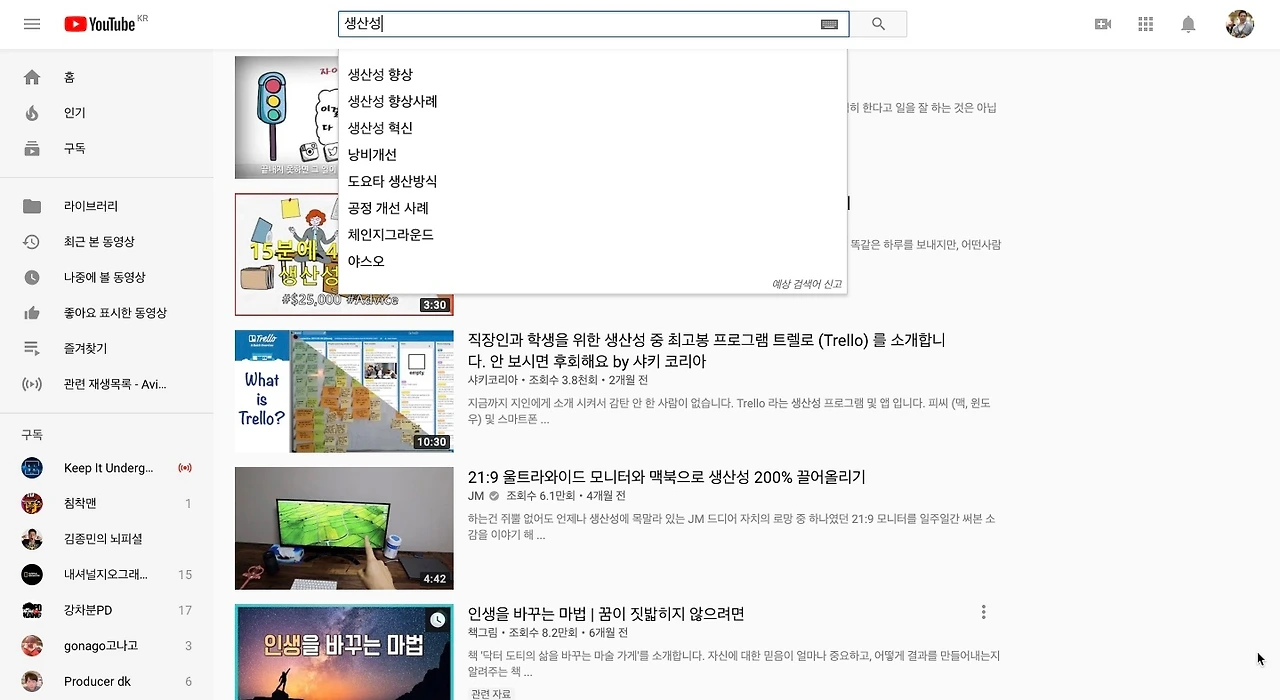Click watch later clock on 인생을 바꾸는 마법 thumbnail

438,621
